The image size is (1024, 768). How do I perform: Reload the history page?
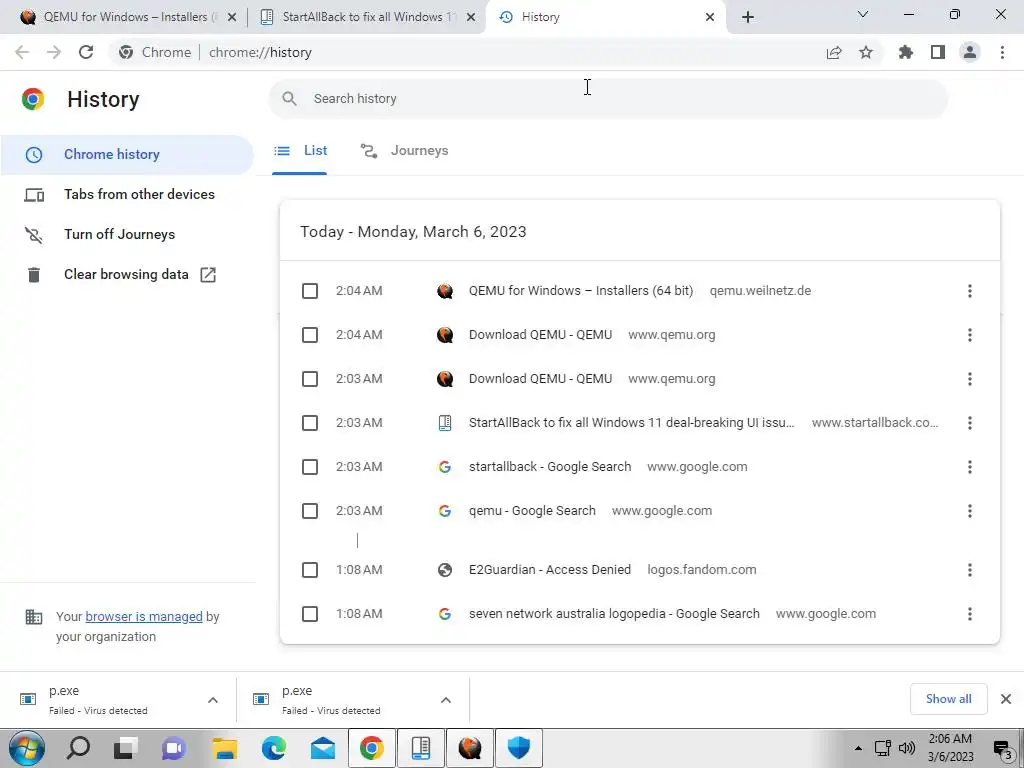[86, 52]
